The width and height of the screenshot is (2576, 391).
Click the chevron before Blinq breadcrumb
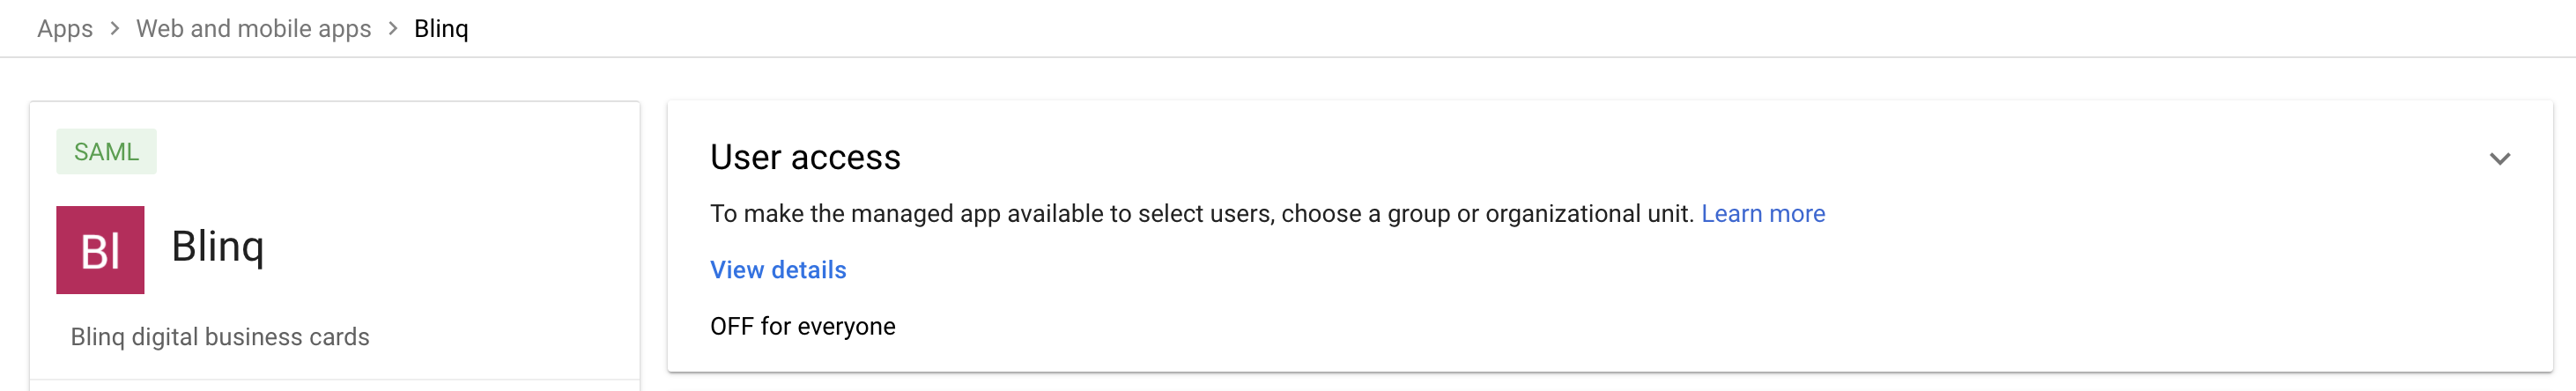[x=393, y=29]
